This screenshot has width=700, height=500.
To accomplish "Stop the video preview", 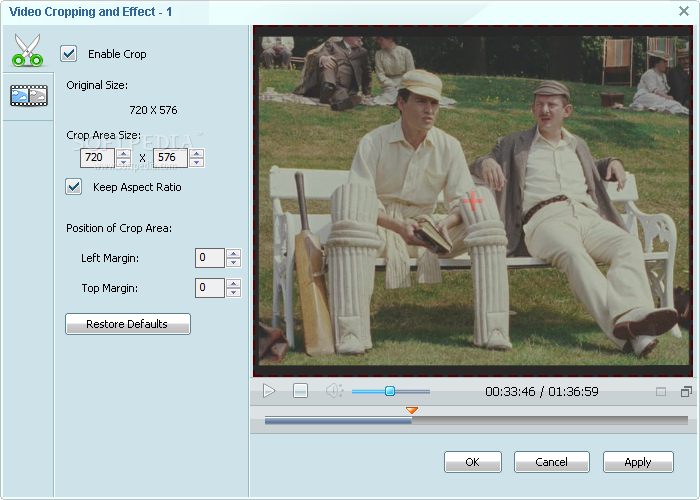I will (300, 391).
